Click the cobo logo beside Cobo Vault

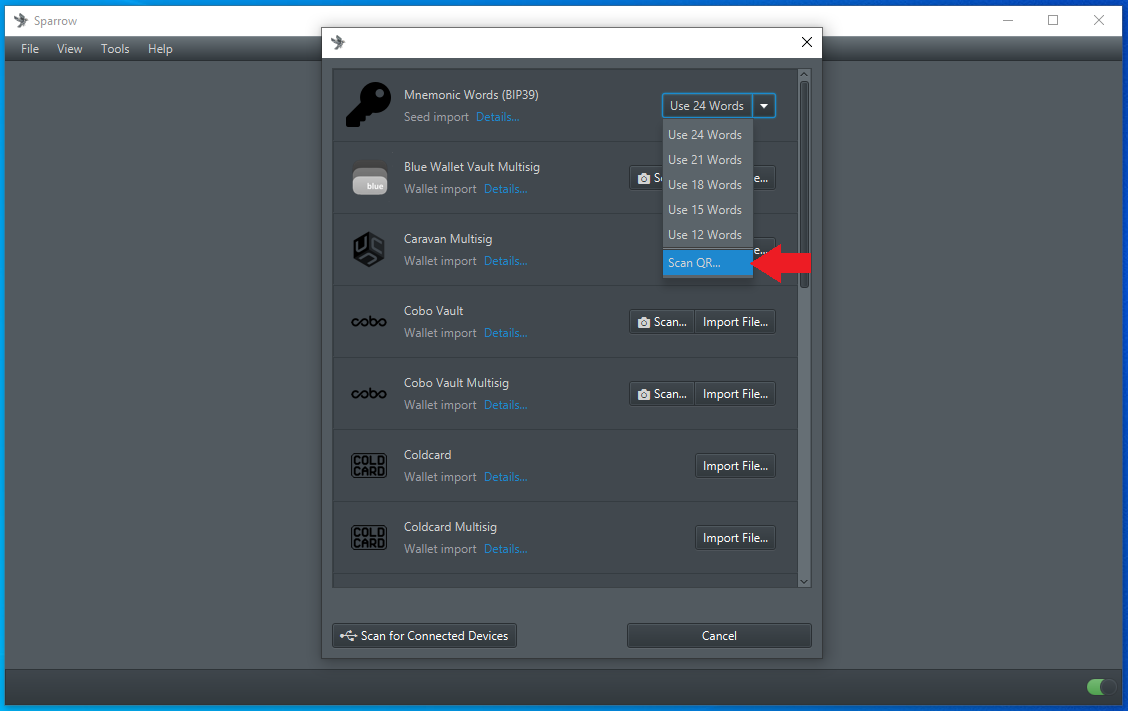369,322
